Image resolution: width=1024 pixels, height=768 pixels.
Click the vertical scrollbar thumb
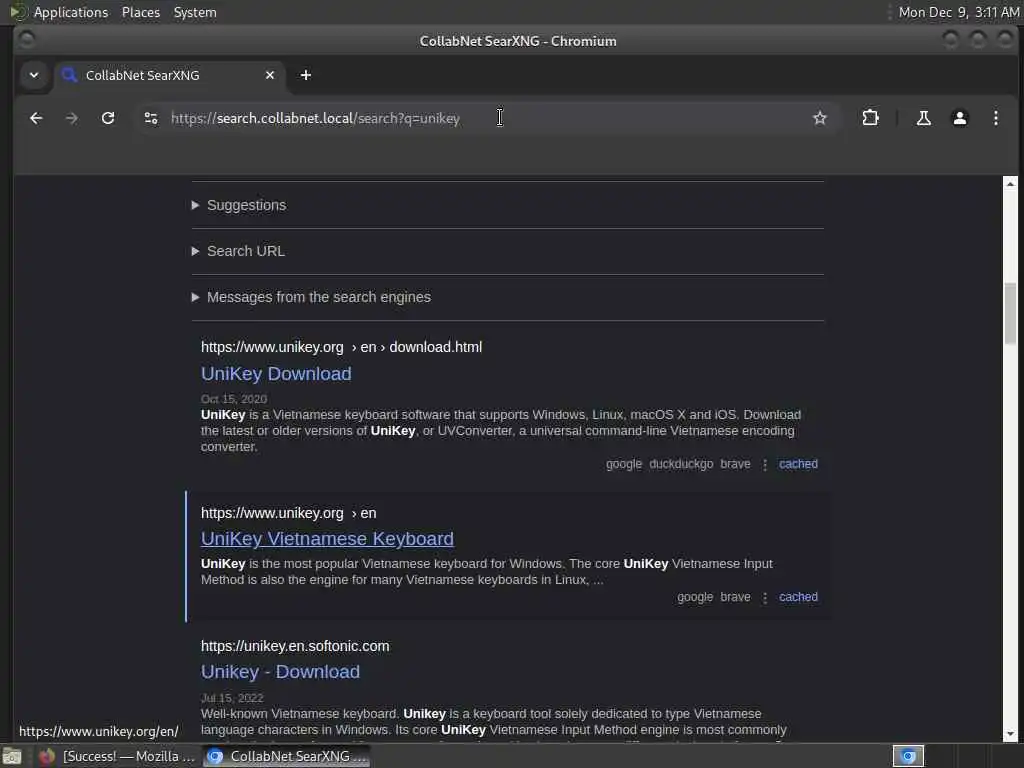pyautogui.click(x=1010, y=313)
